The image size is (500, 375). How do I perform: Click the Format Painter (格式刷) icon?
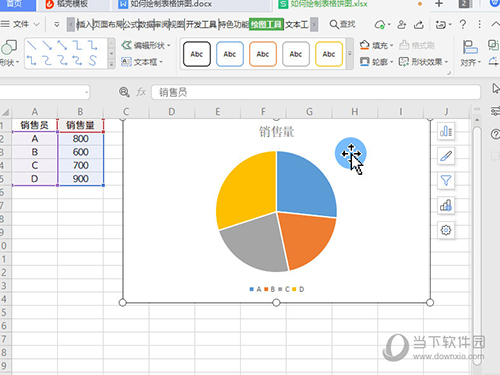(417, 45)
